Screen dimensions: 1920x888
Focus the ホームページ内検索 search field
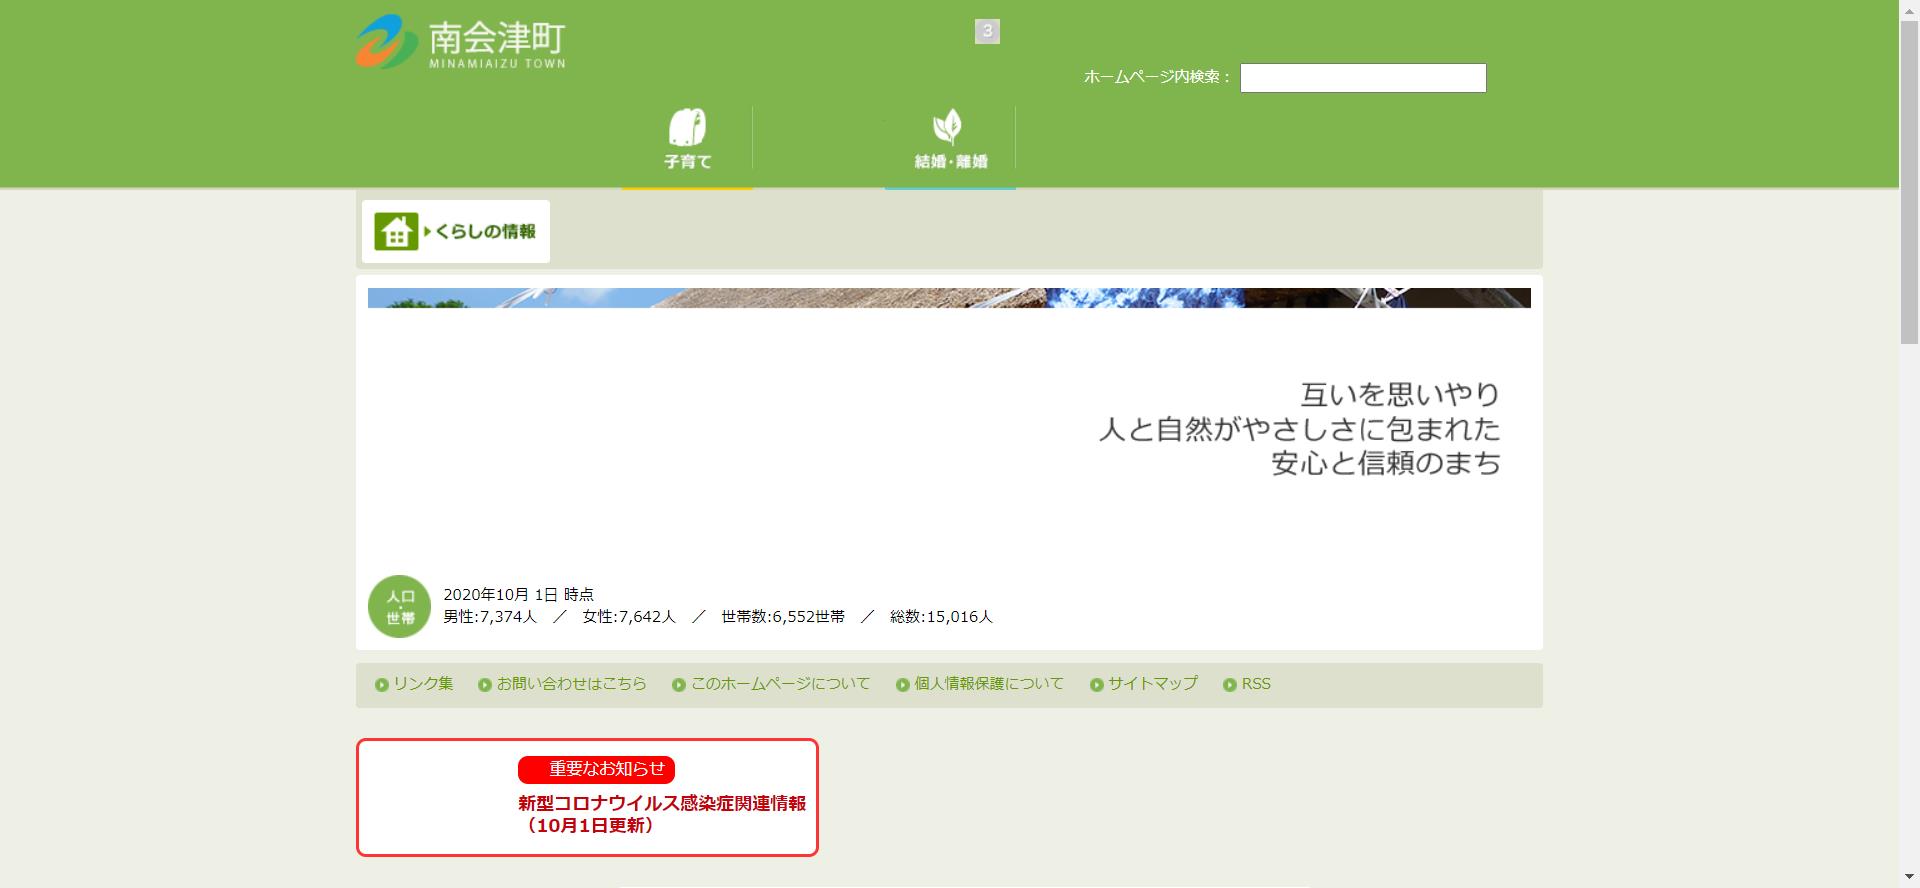1363,78
